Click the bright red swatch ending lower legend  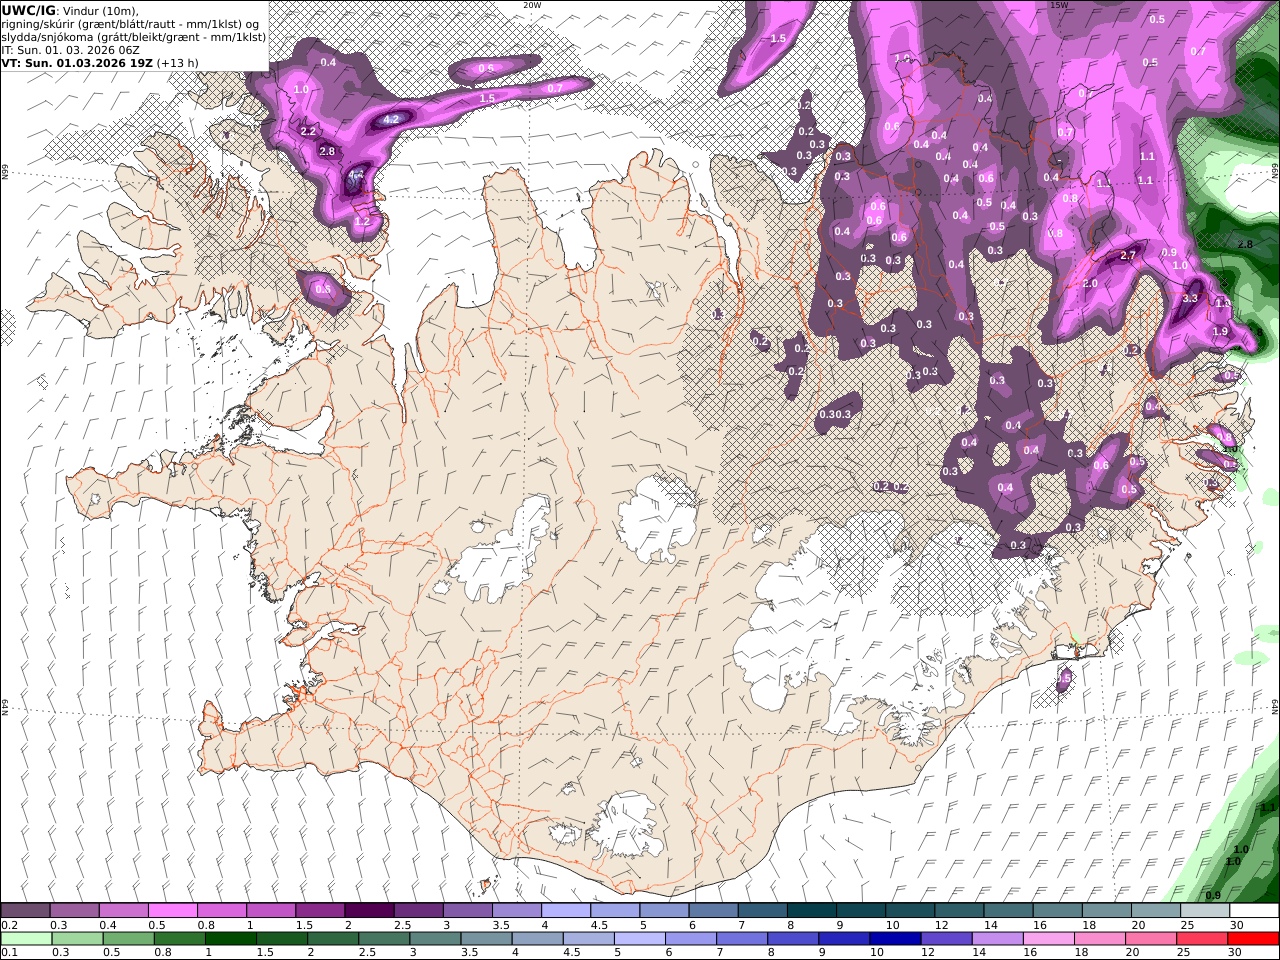click(x=1253, y=938)
